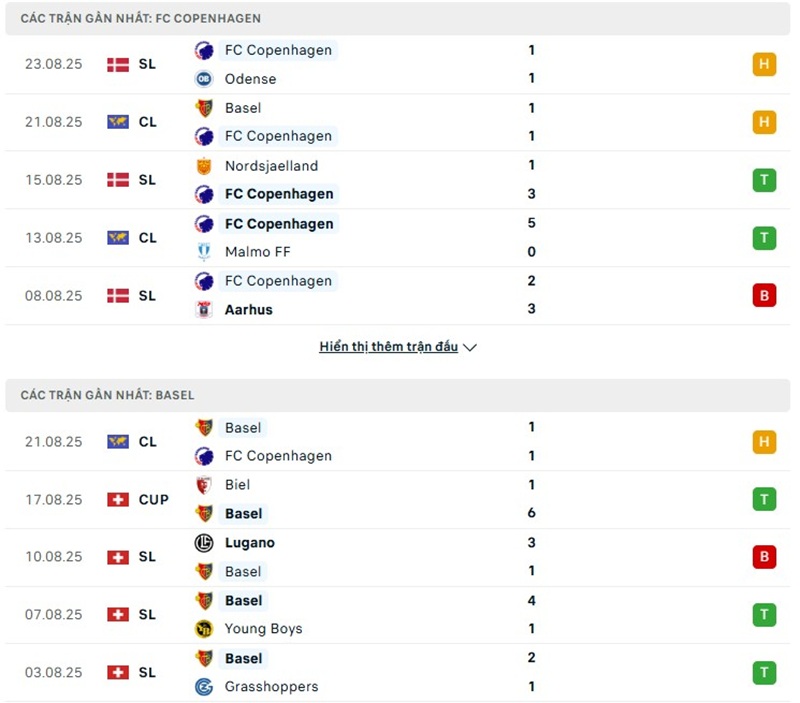
Task: Open the 15.08.25 Nordsjaelland match row
Action: click(400, 180)
